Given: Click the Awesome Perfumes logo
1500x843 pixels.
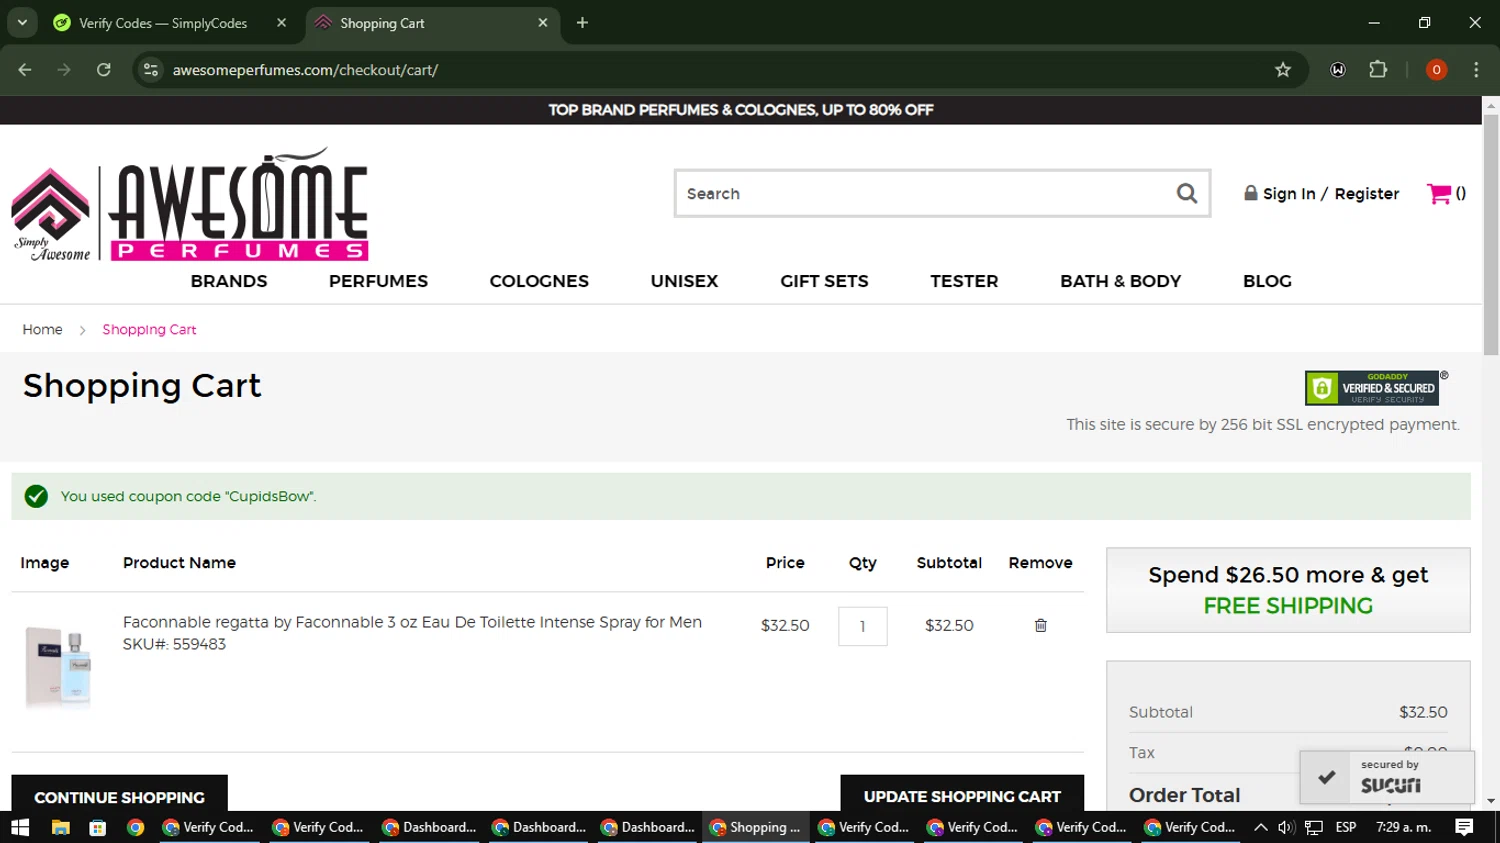Looking at the screenshot, I should click(x=190, y=205).
